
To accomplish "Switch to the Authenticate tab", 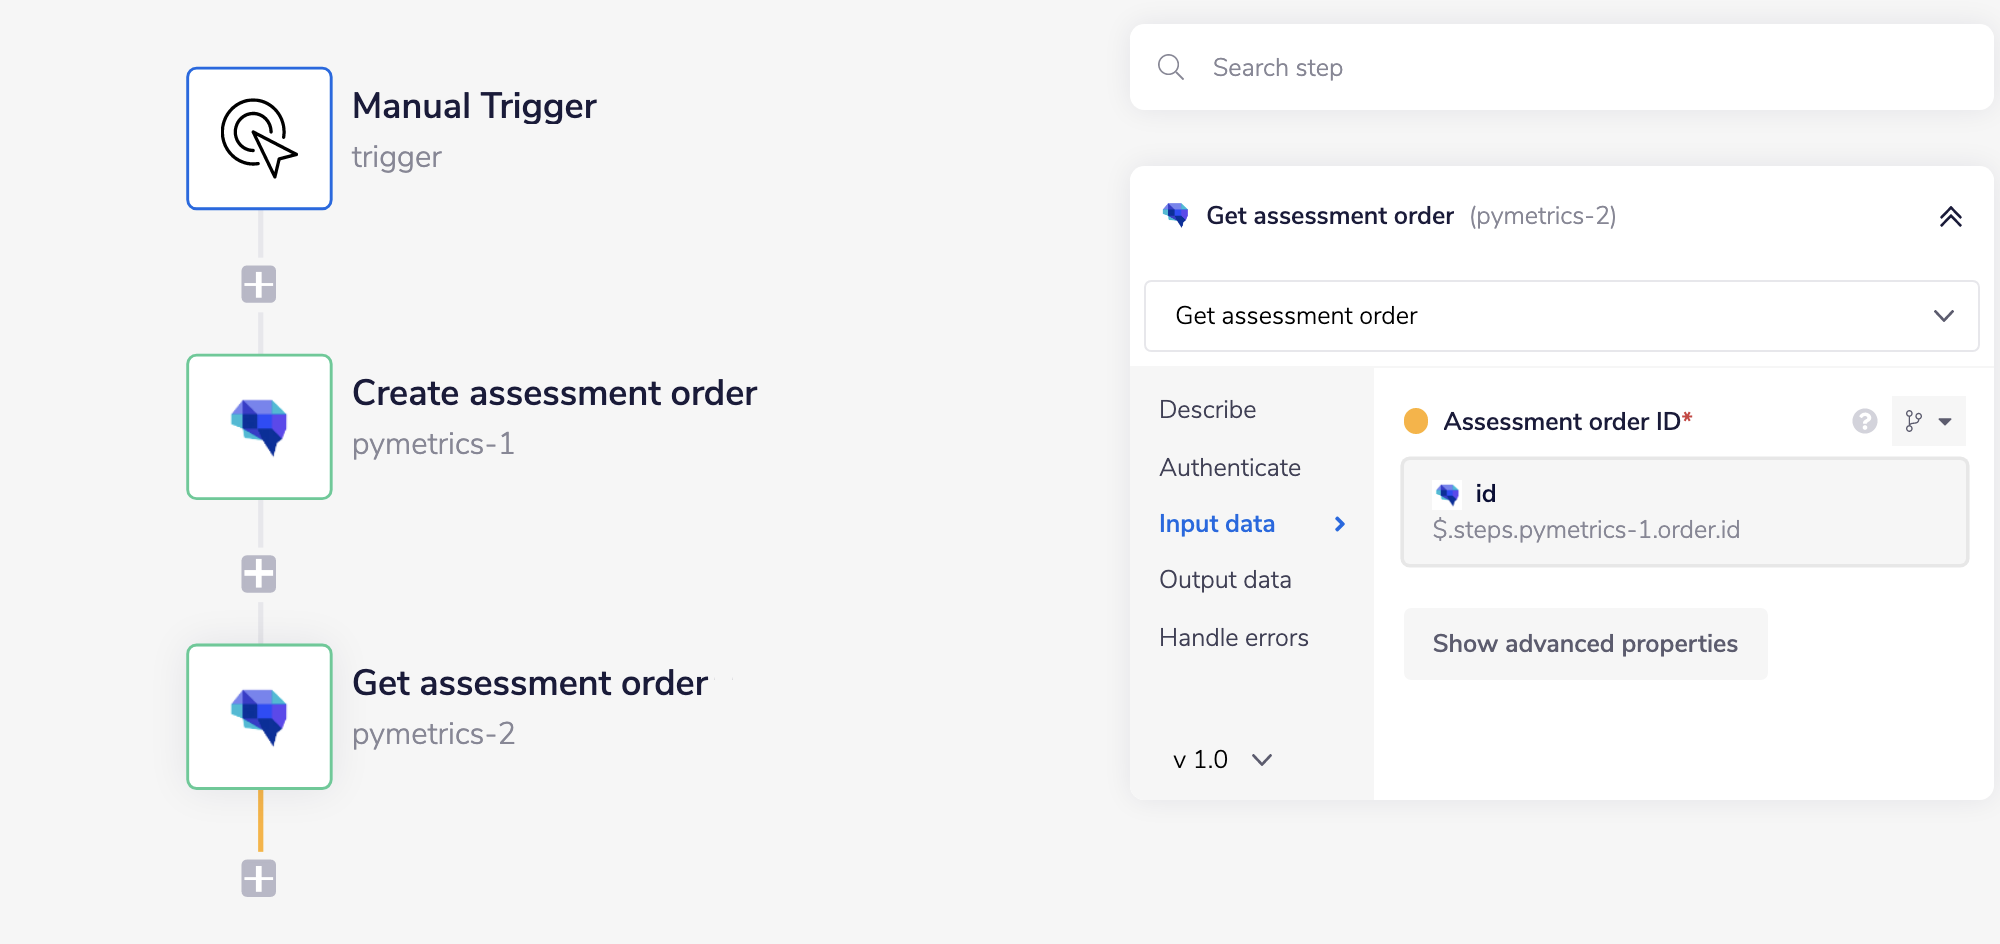I will 1229,468.
